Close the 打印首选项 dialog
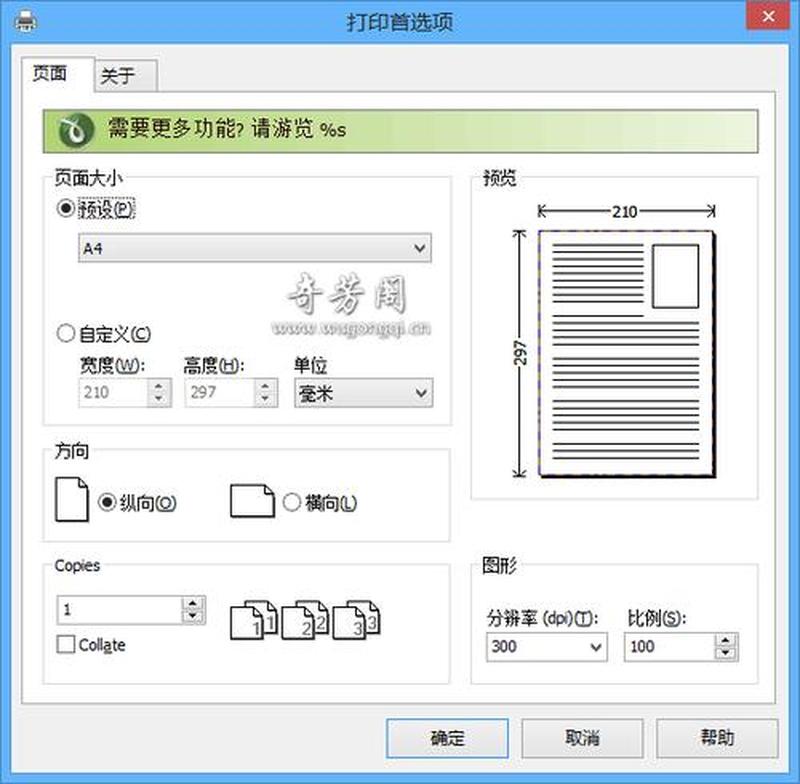The width and height of the screenshot is (800, 784). (x=768, y=17)
